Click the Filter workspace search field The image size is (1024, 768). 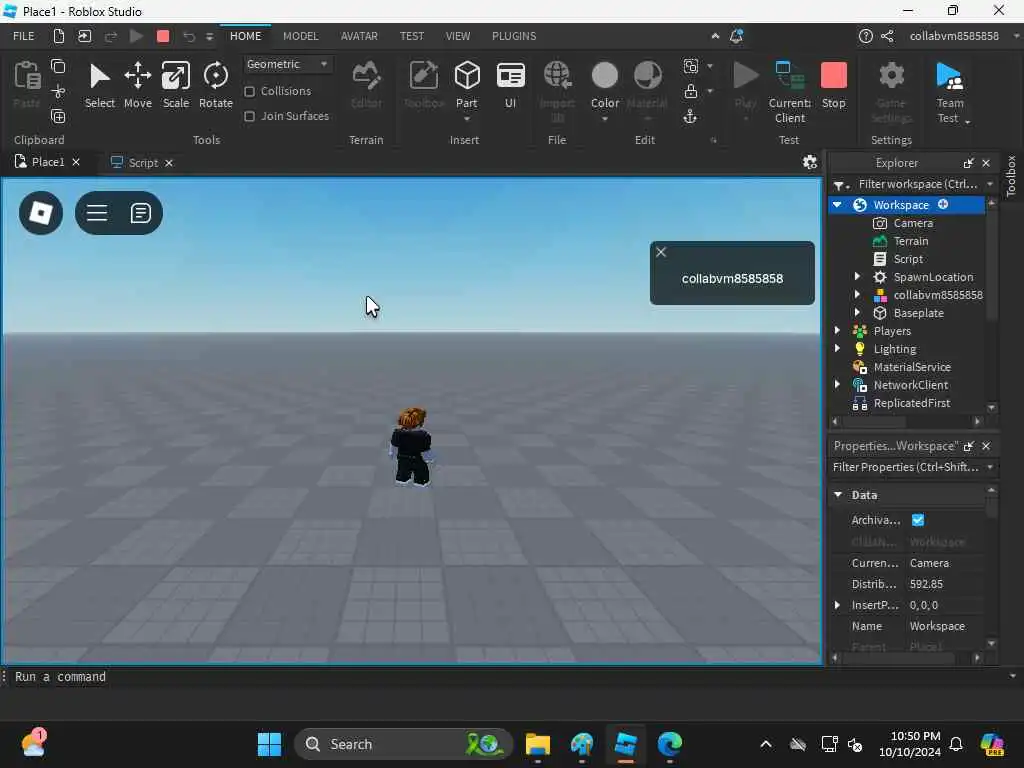pyautogui.click(x=917, y=184)
